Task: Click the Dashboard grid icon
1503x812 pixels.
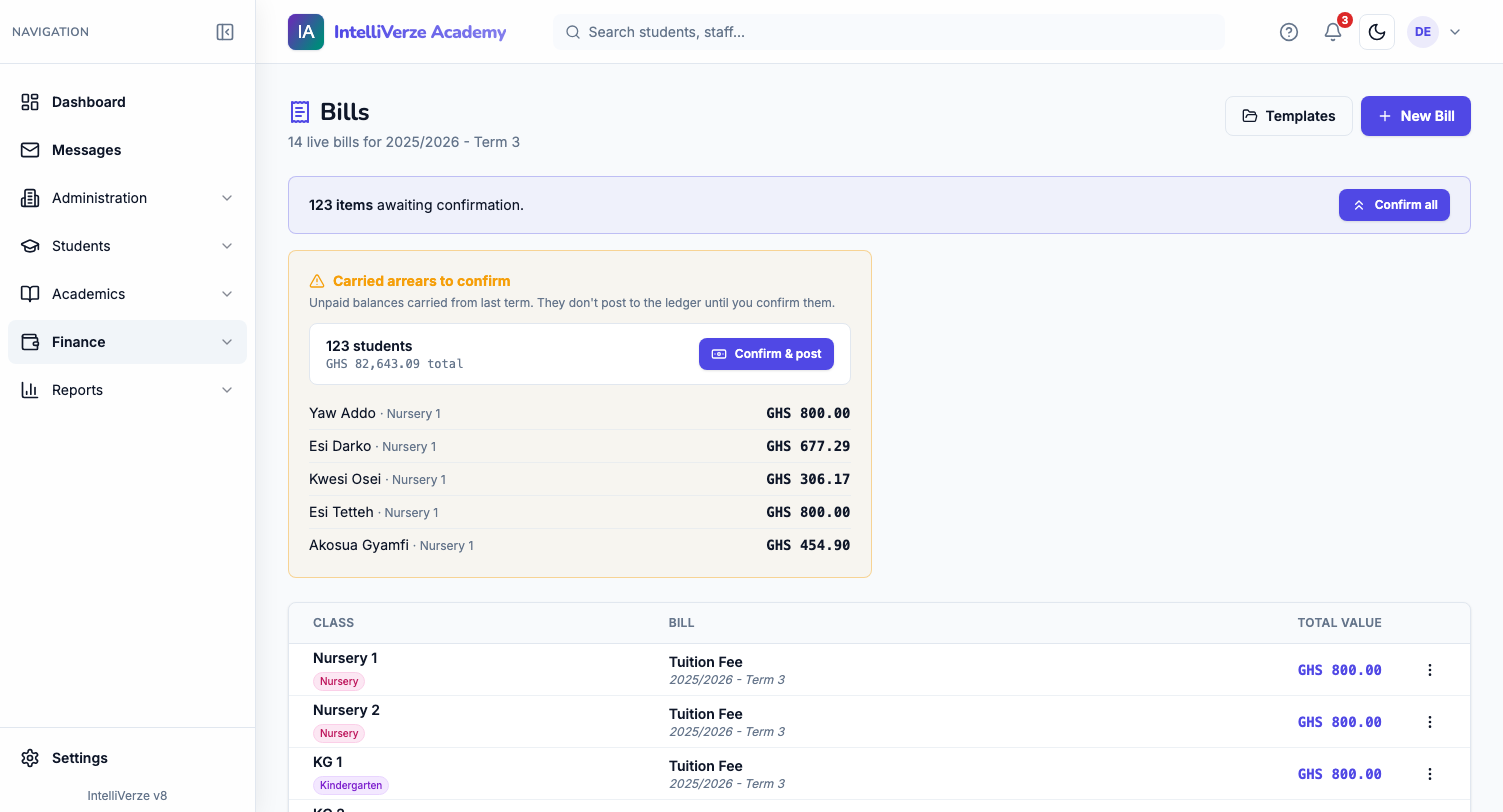Action: click(30, 102)
